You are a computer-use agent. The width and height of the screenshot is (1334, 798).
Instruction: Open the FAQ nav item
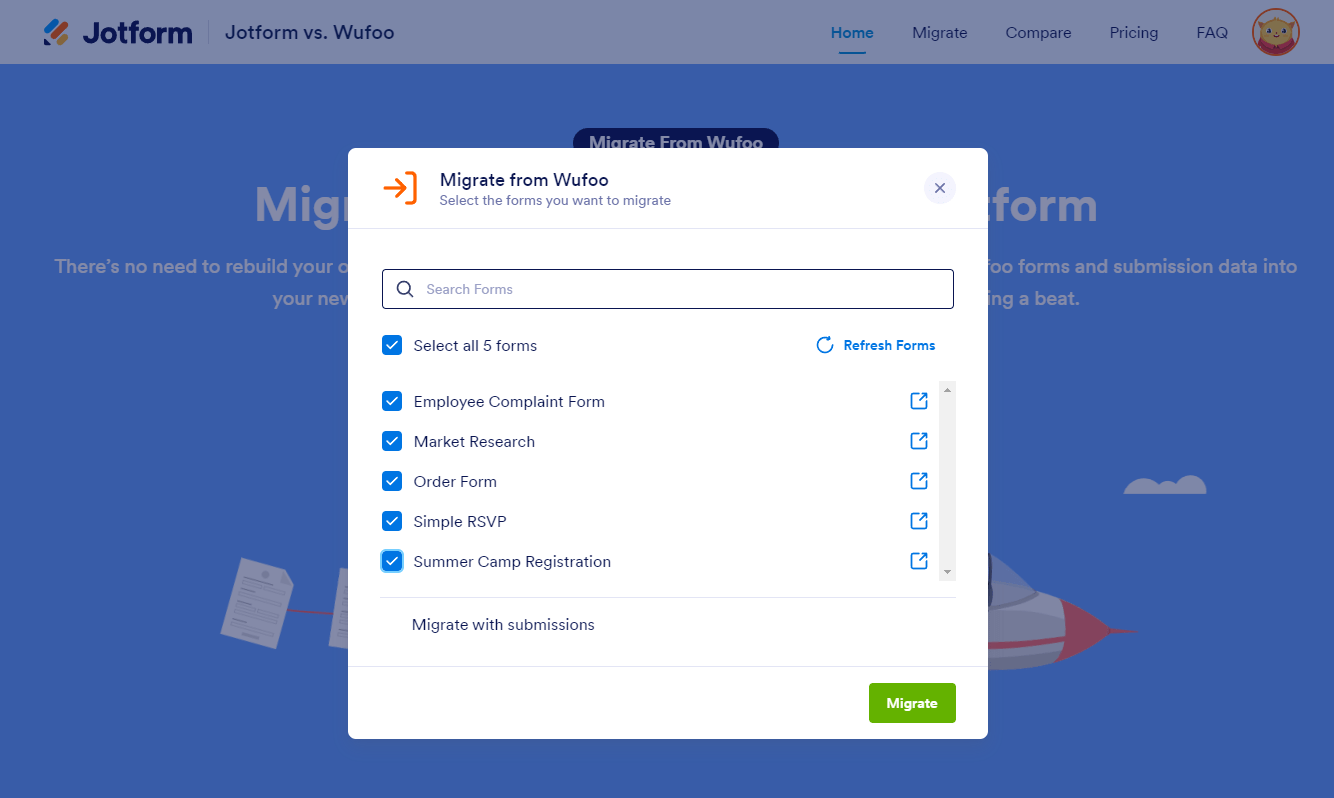1212,33
